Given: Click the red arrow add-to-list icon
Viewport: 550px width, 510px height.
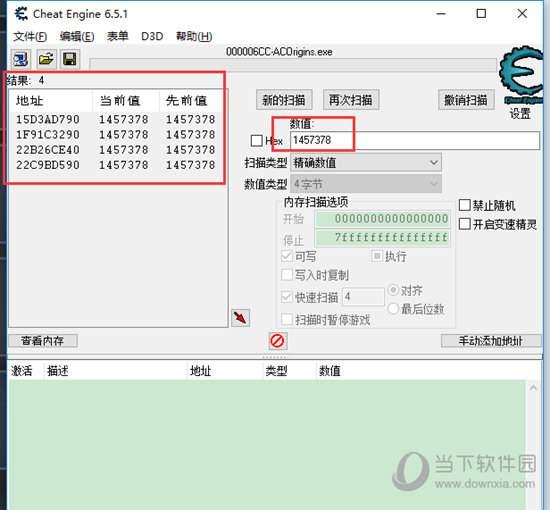Looking at the screenshot, I should point(241,318).
